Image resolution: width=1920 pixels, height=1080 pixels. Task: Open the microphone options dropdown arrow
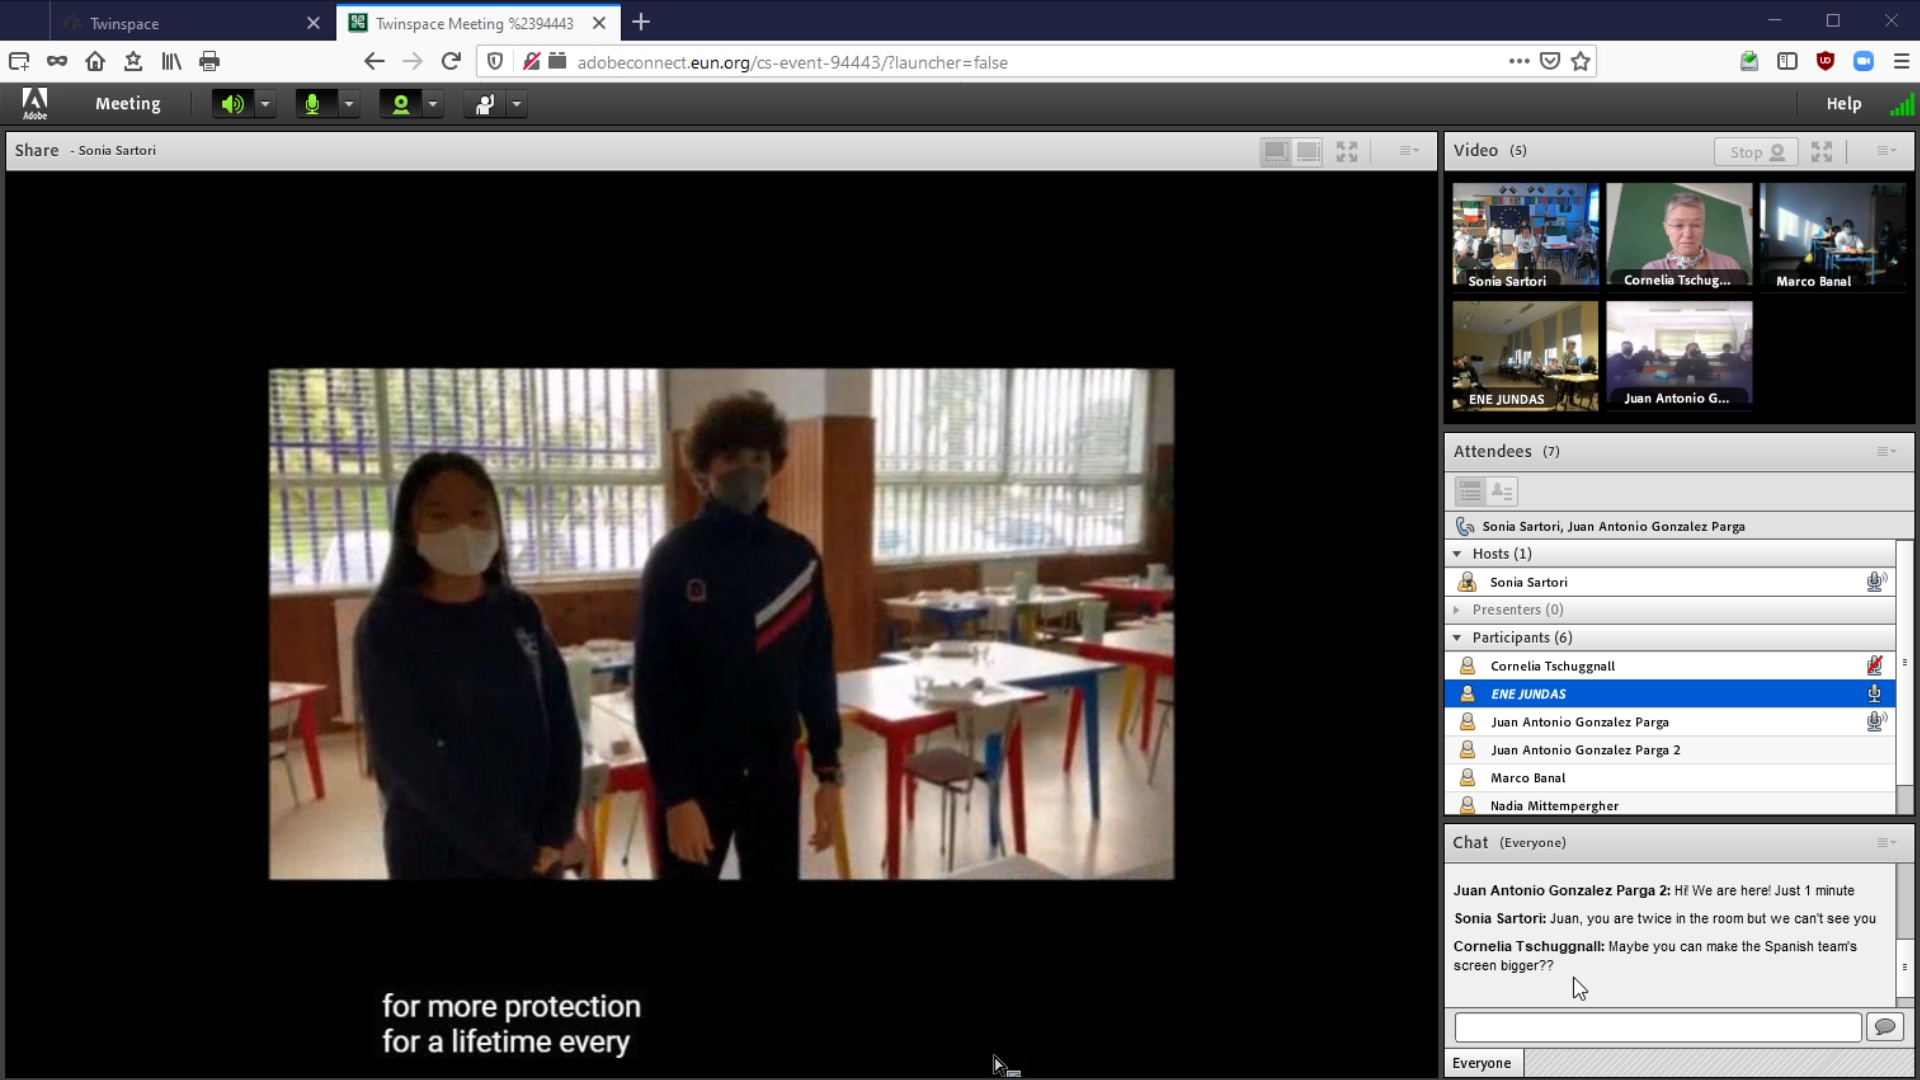[349, 104]
